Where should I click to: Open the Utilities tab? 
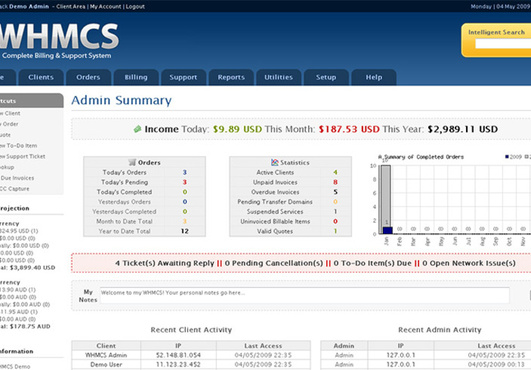click(279, 77)
